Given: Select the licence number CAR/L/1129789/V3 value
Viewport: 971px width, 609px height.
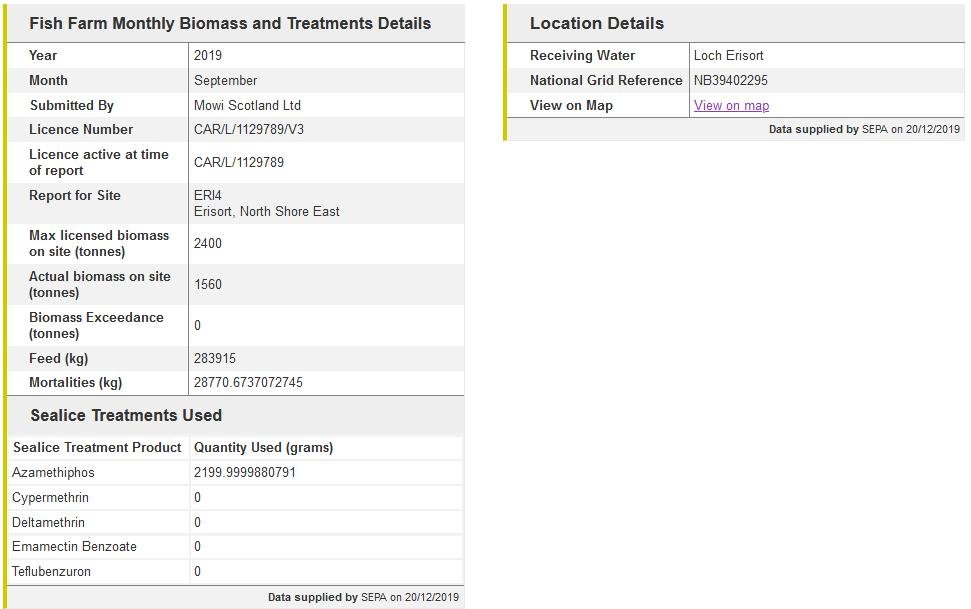Looking at the screenshot, I should click(x=248, y=129).
